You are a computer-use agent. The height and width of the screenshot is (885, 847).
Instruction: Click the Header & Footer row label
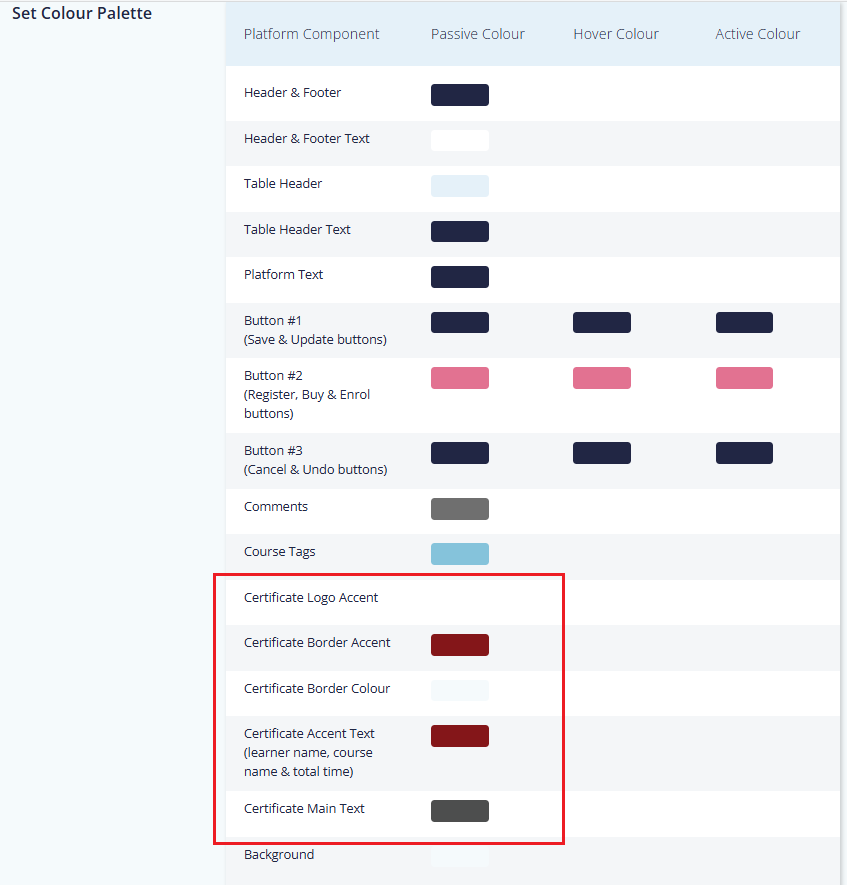(292, 93)
